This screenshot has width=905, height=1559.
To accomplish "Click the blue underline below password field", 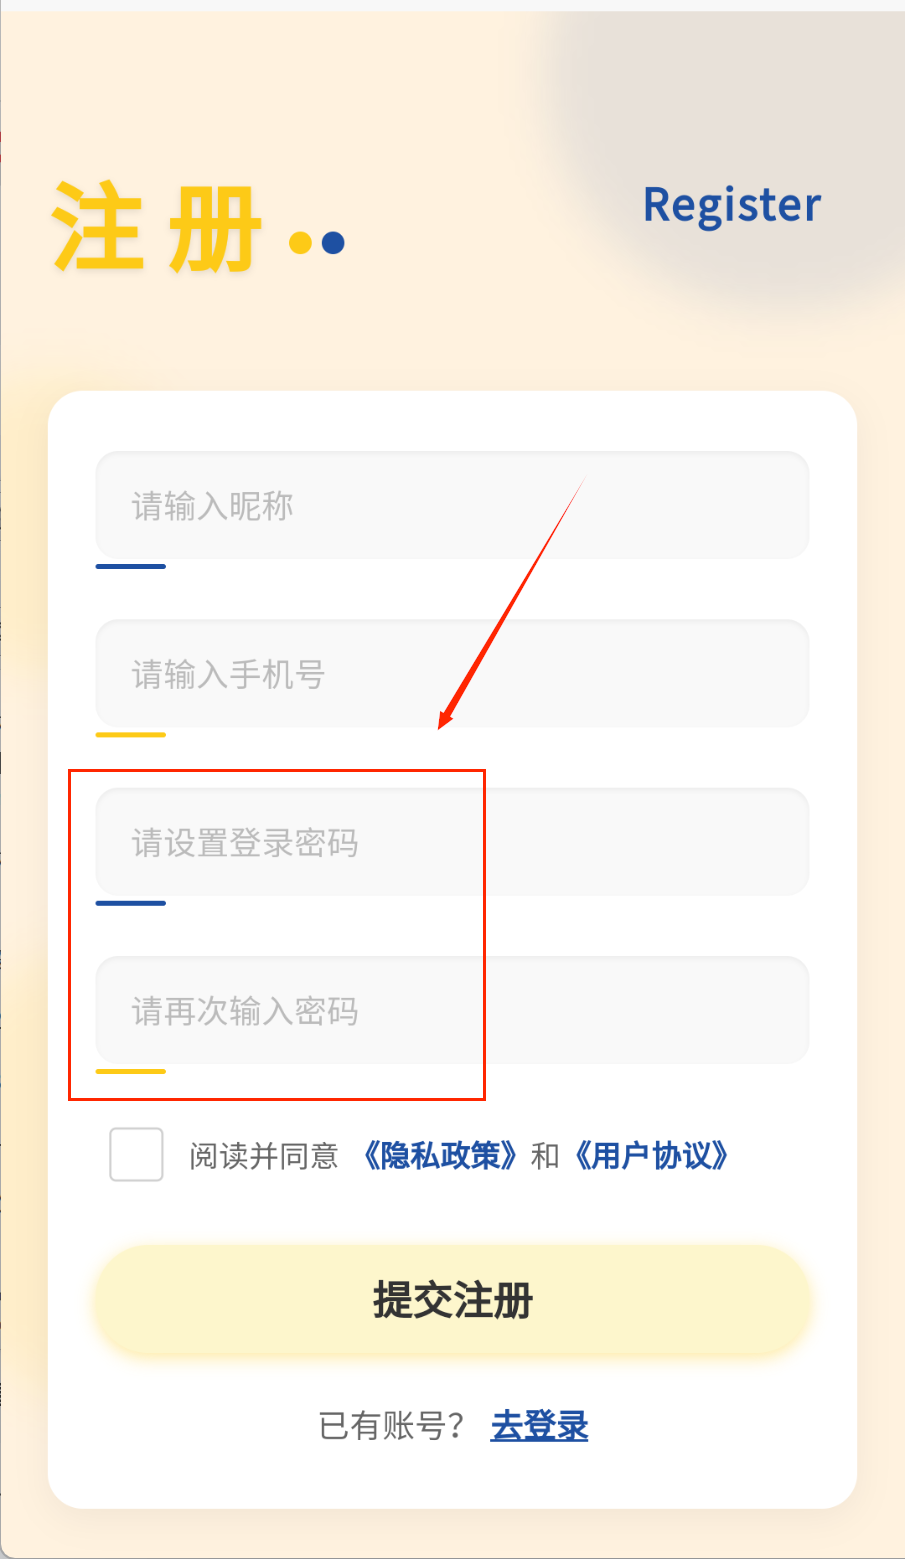I will 131,903.
